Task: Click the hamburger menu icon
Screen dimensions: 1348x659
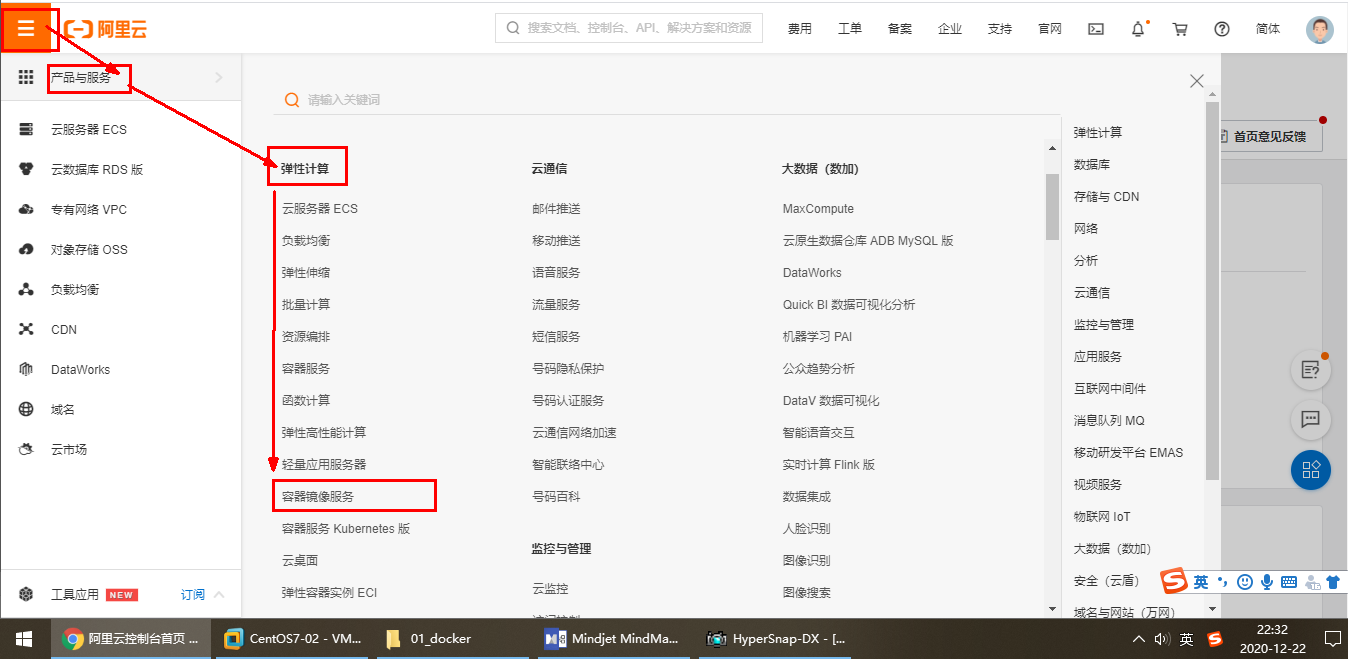Action: pyautogui.click(x=26, y=29)
